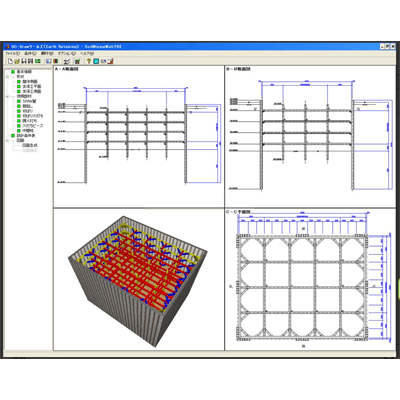Click the single floppy-disk save icon
Screen dimensions: 400x400
(24, 61)
